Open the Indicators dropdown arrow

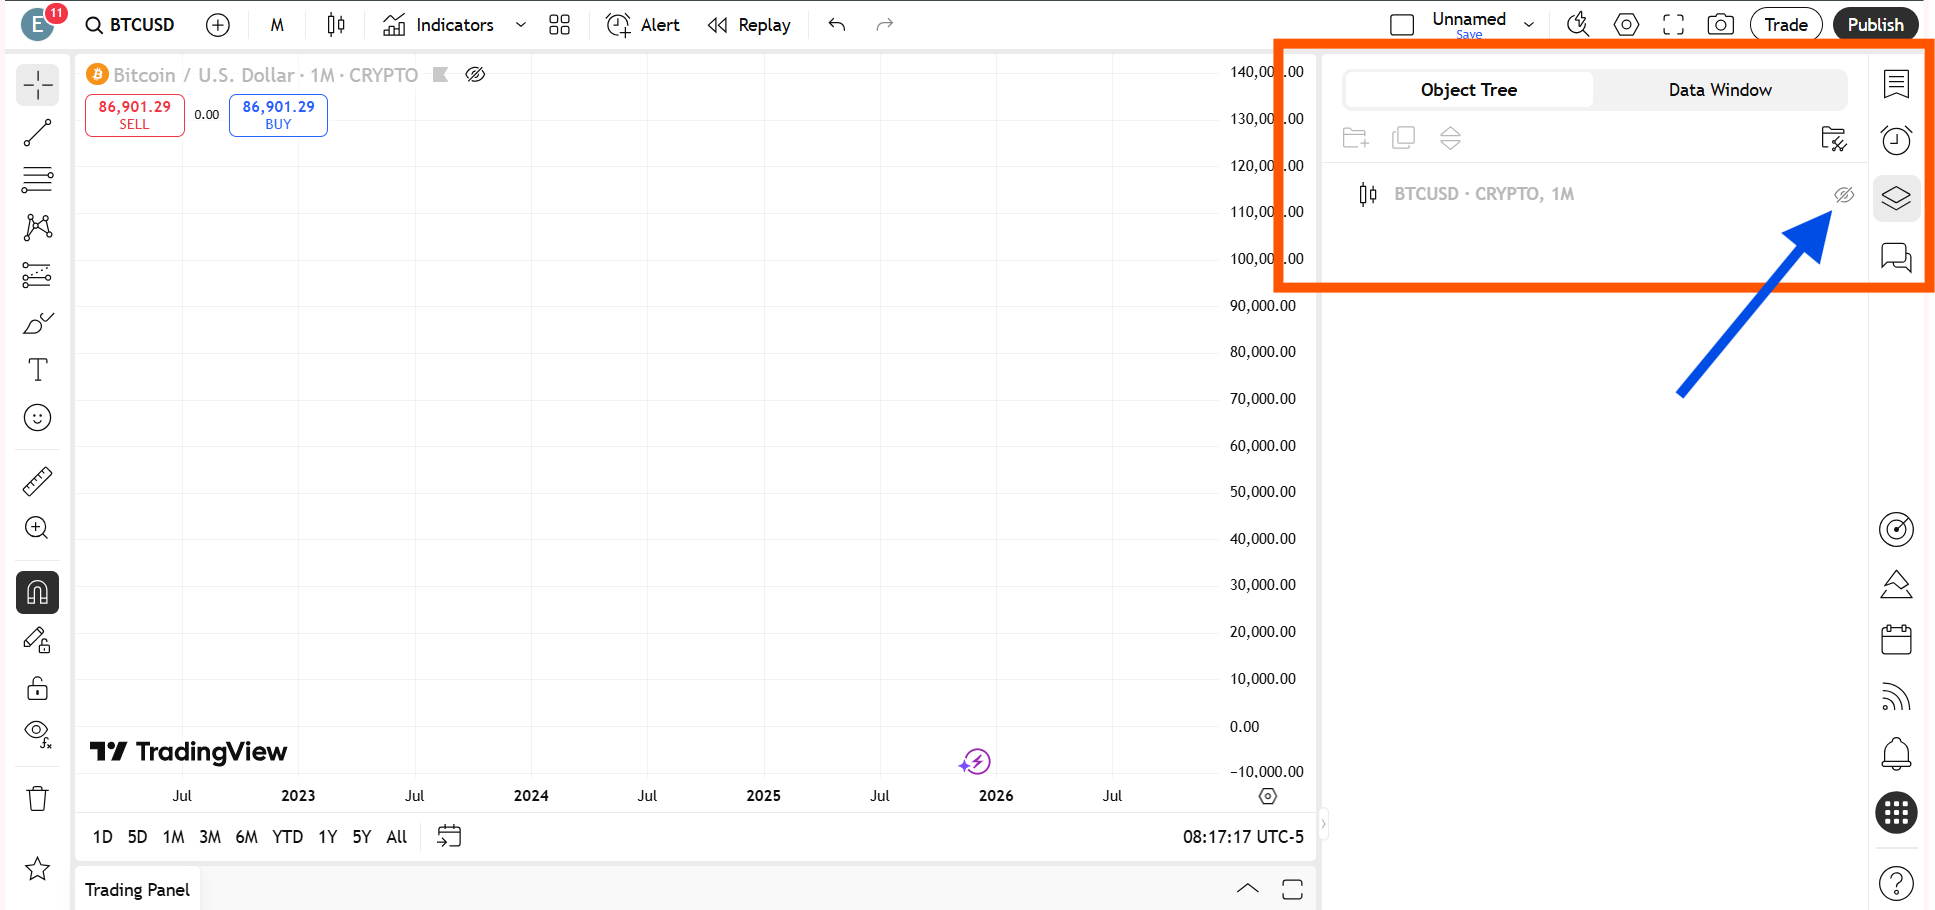click(x=520, y=24)
